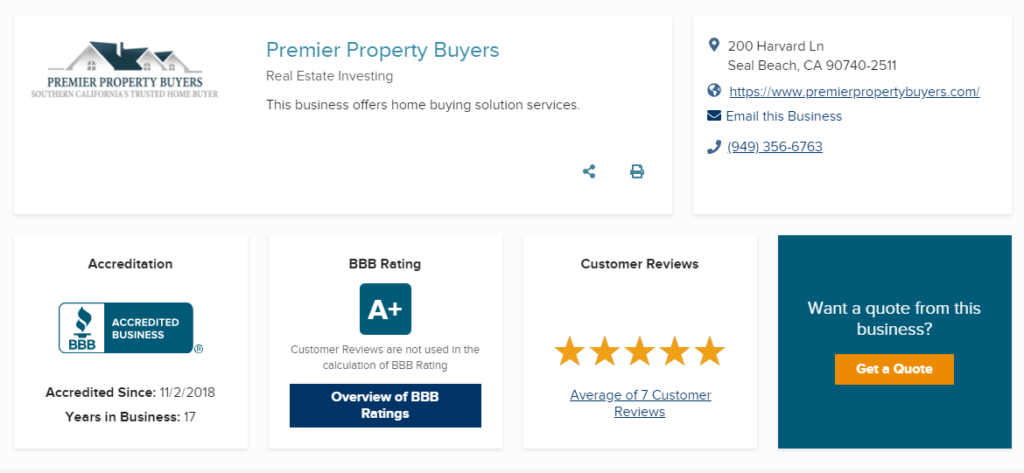The width and height of the screenshot is (1024, 473).
Task: Click the phone handset icon
Action: coord(714,146)
